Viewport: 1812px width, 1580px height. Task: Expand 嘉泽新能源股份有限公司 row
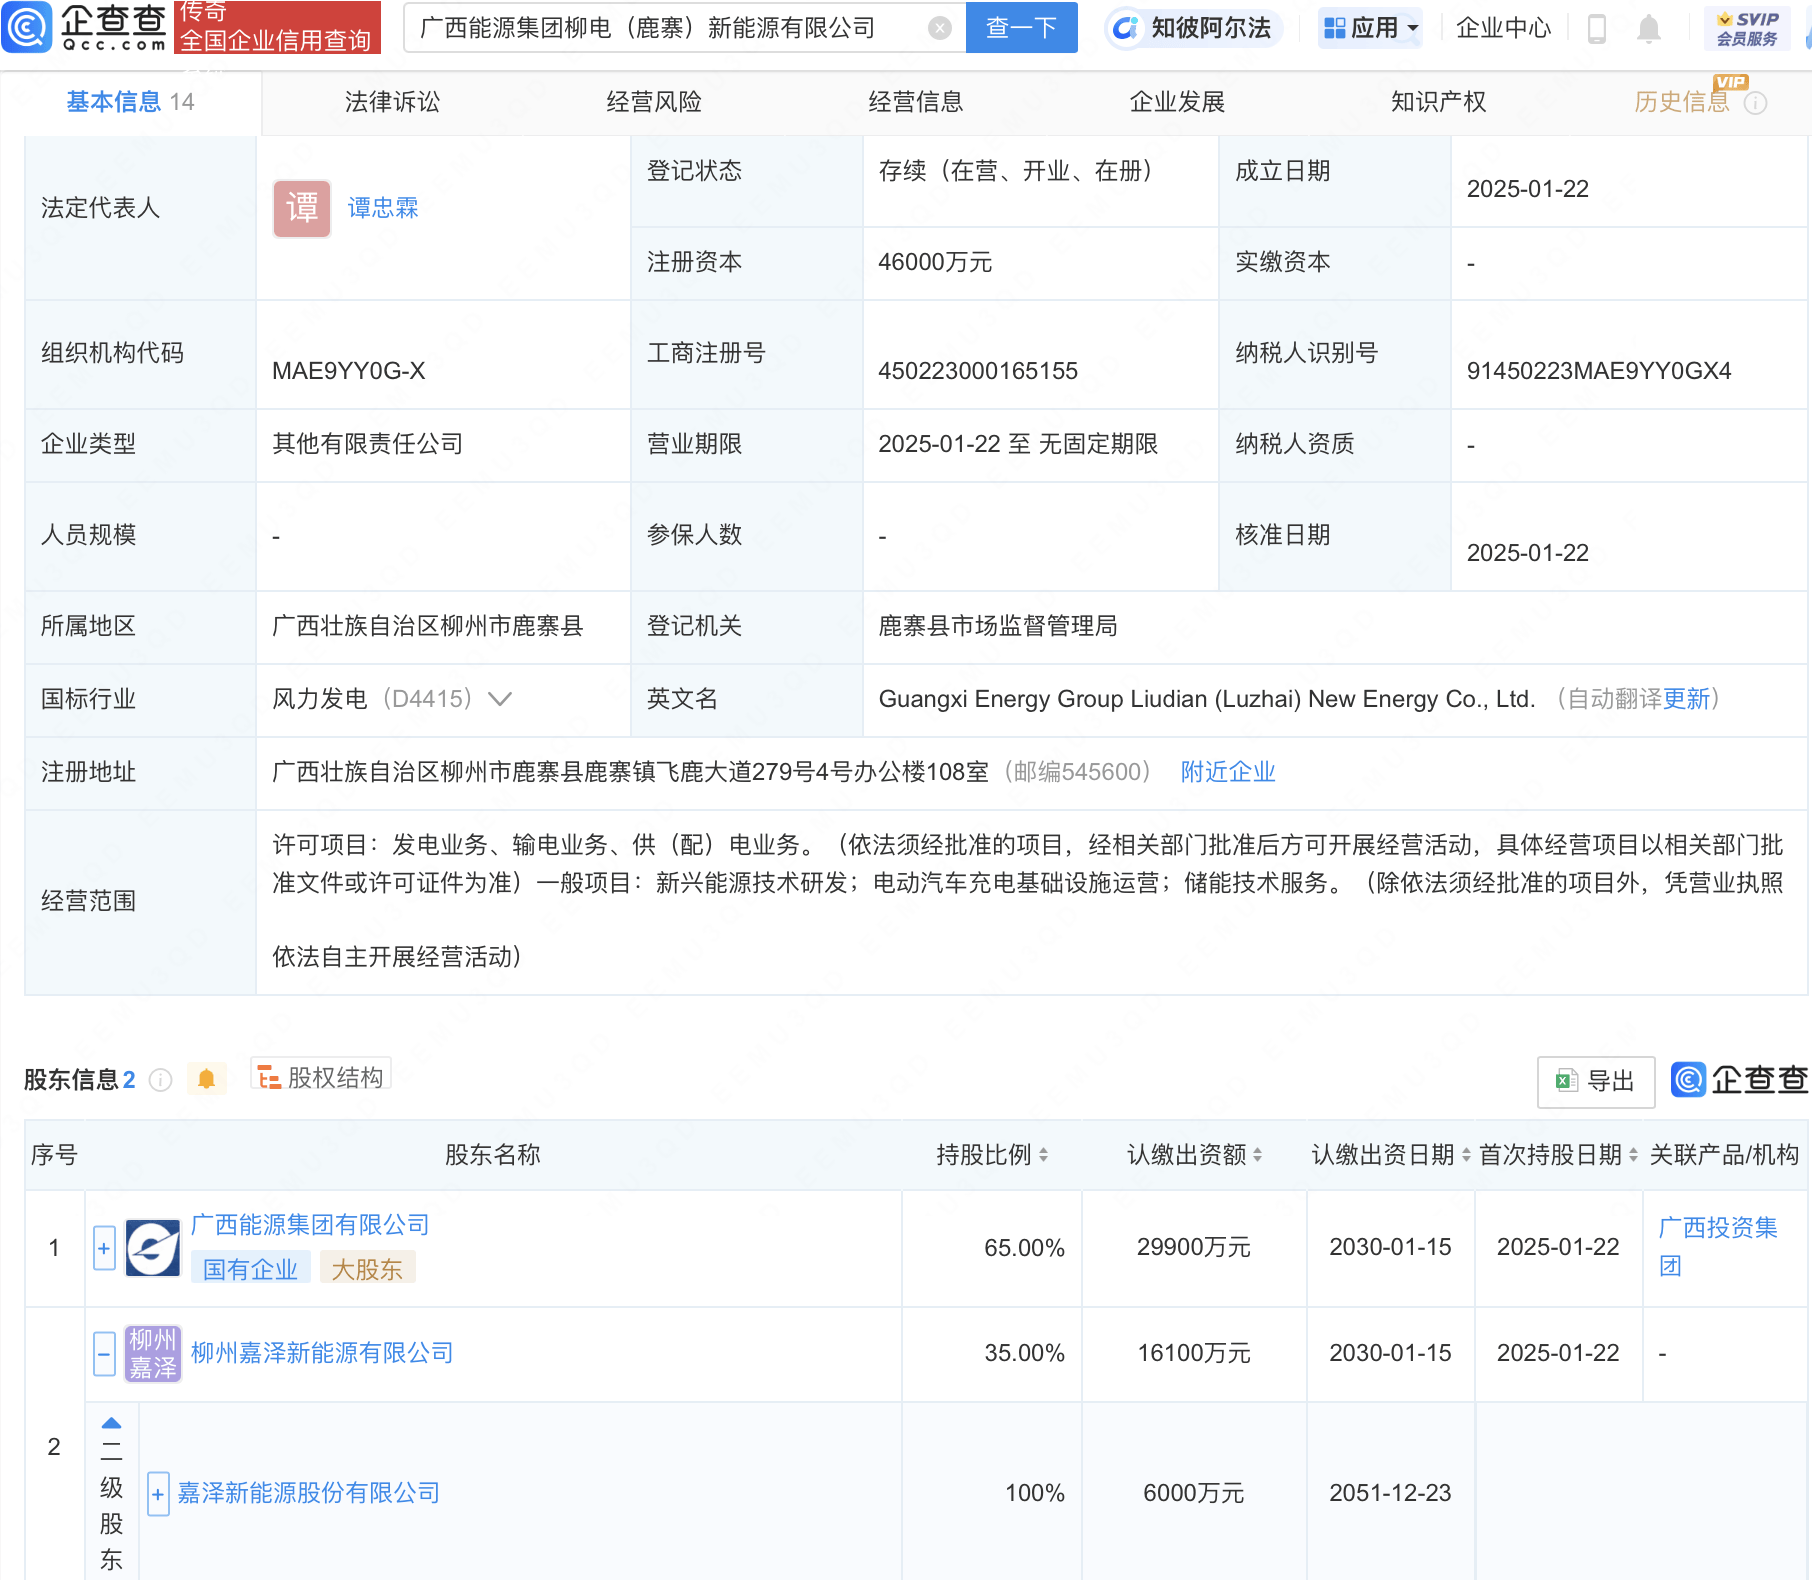157,1494
